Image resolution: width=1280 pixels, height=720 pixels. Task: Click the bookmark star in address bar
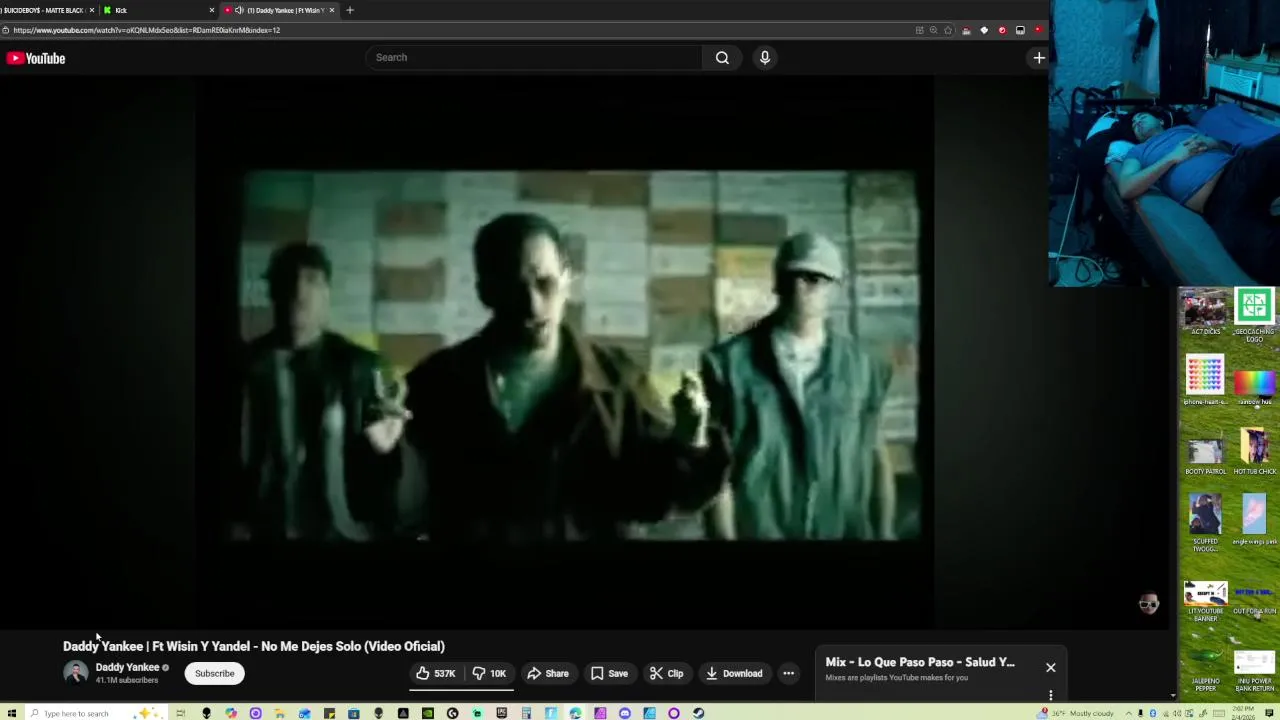click(x=948, y=30)
